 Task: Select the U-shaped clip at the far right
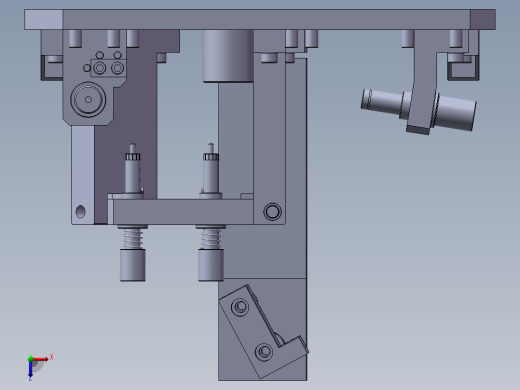coord(463,68)
